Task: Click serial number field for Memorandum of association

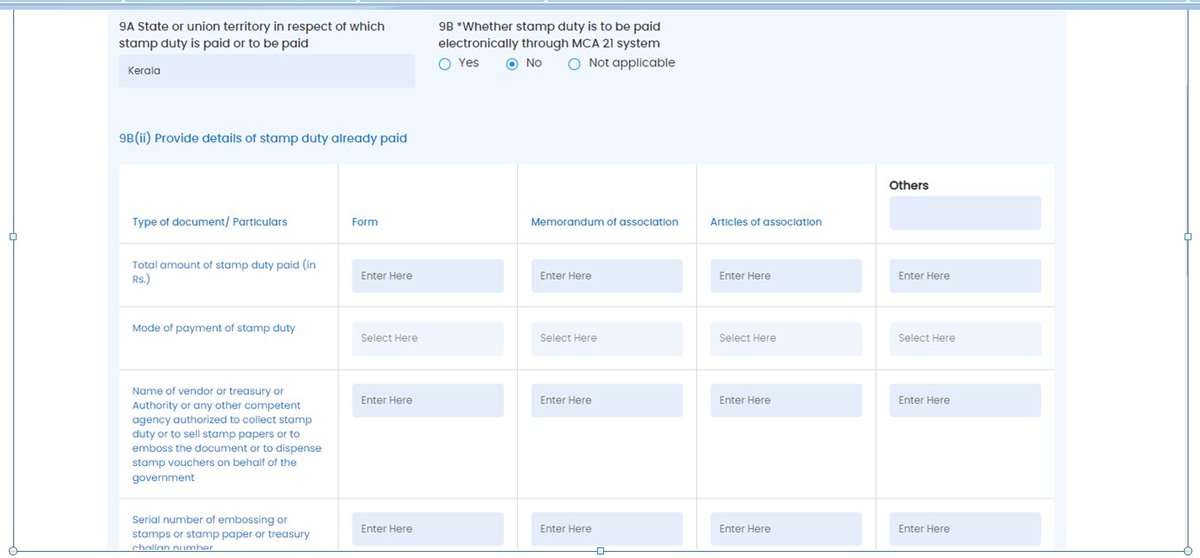Action: click(x=607, y=529)
